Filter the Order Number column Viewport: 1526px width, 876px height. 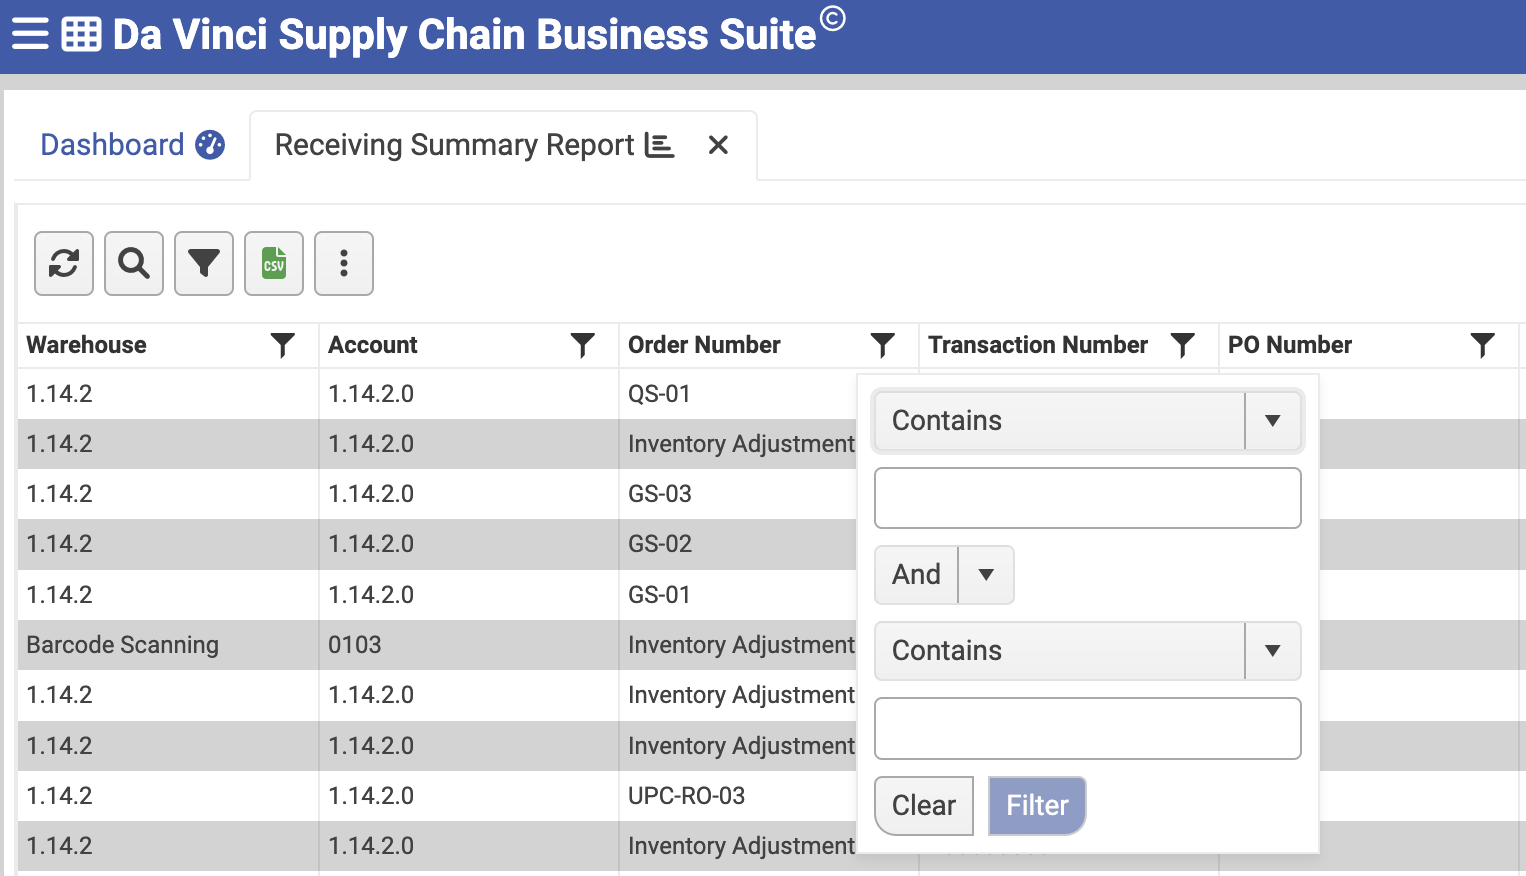click(x=883, y=345)
